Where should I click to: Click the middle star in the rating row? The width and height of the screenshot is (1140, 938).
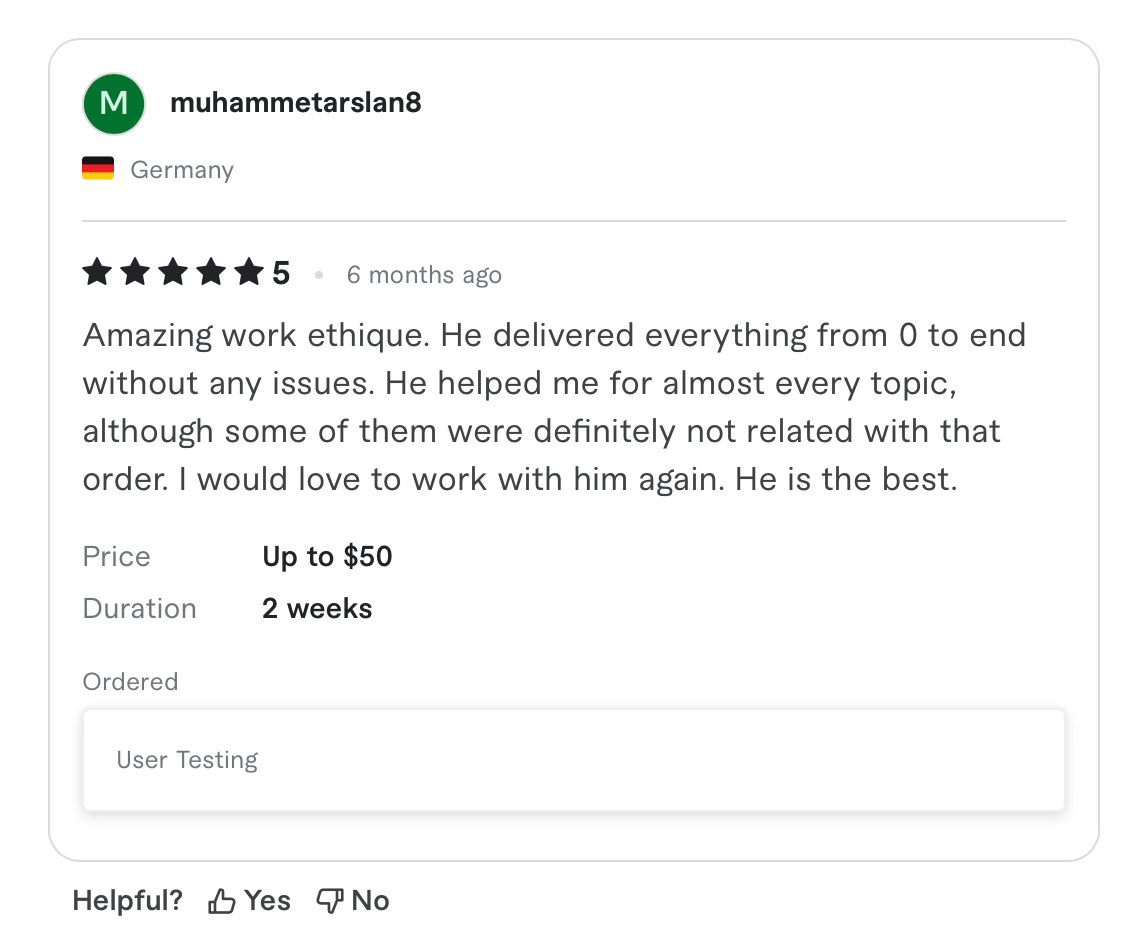(172, 271)
